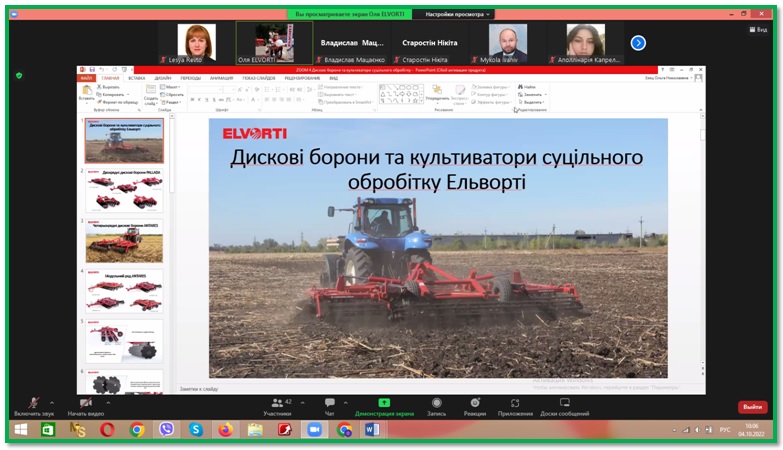Open Доски сообщений whiteboards
This screenshot has width=783, height=450.
[564, 407]
